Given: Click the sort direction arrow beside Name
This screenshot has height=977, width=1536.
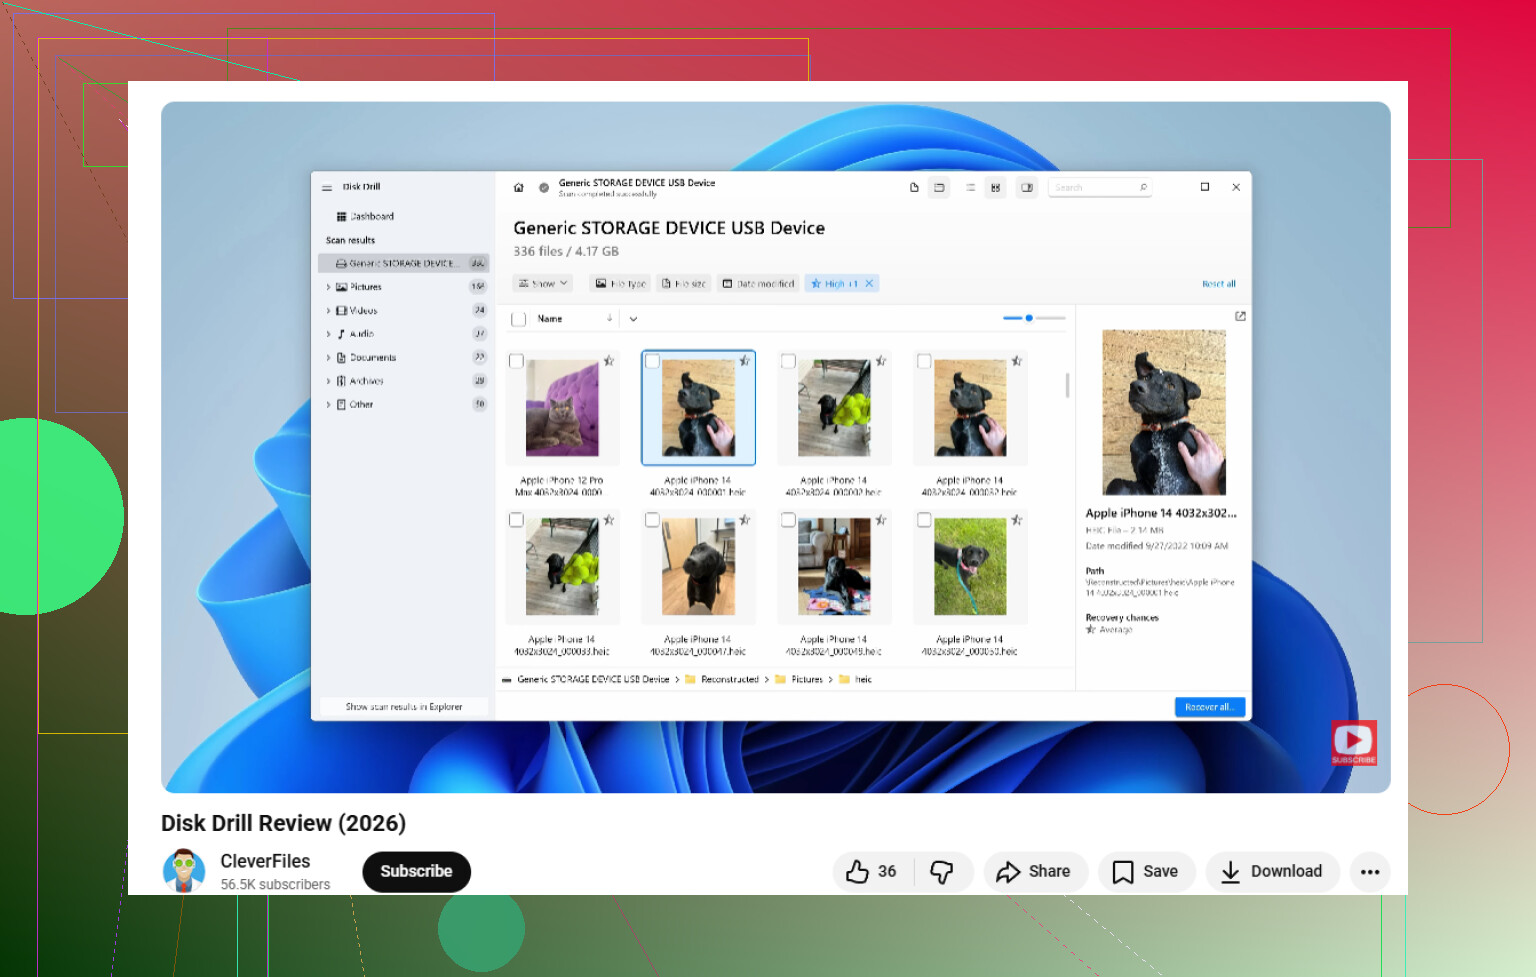Looking at the screenshot, I should click(609, 319).
